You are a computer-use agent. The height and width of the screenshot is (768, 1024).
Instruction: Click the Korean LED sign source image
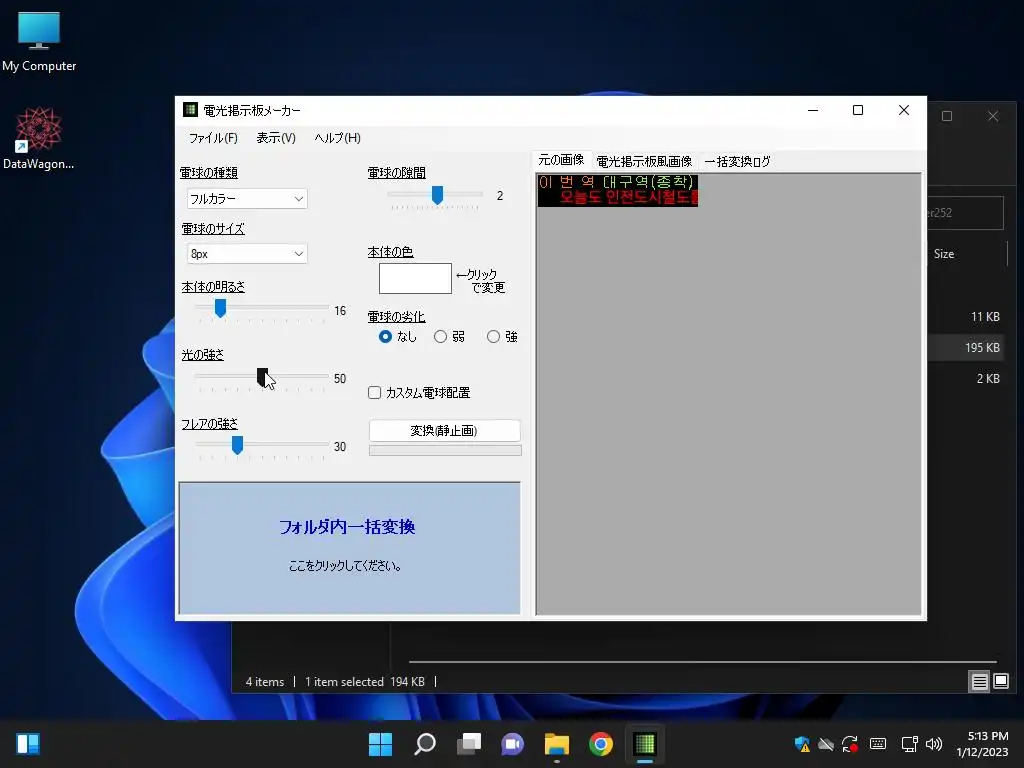pos(618,190)
